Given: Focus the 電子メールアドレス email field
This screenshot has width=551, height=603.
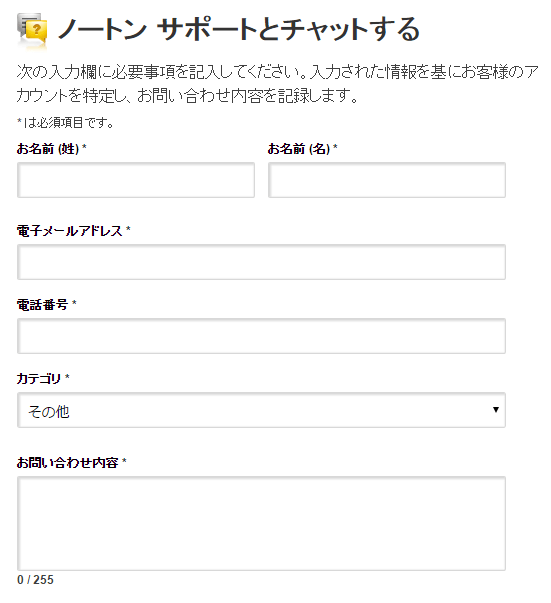Looking at the screenshot, I should click(x=261, y=262).
